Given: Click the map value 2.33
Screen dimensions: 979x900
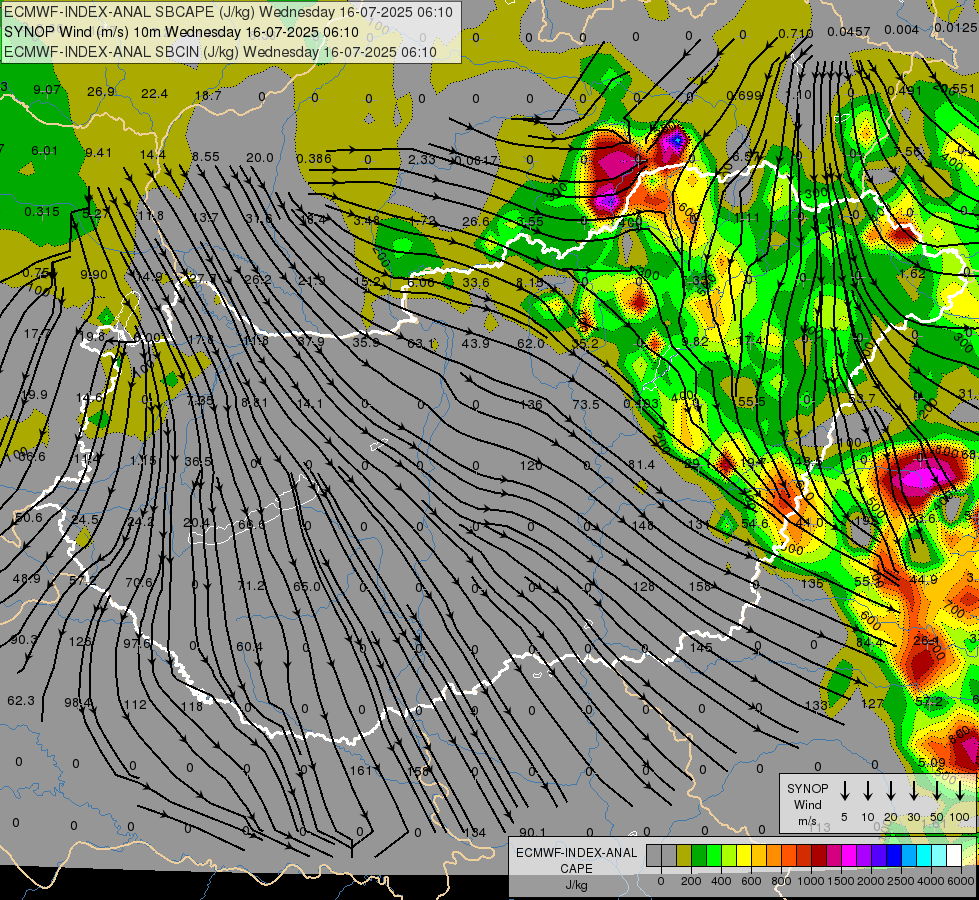Looking at the screenshot, I should click(422, 159).
